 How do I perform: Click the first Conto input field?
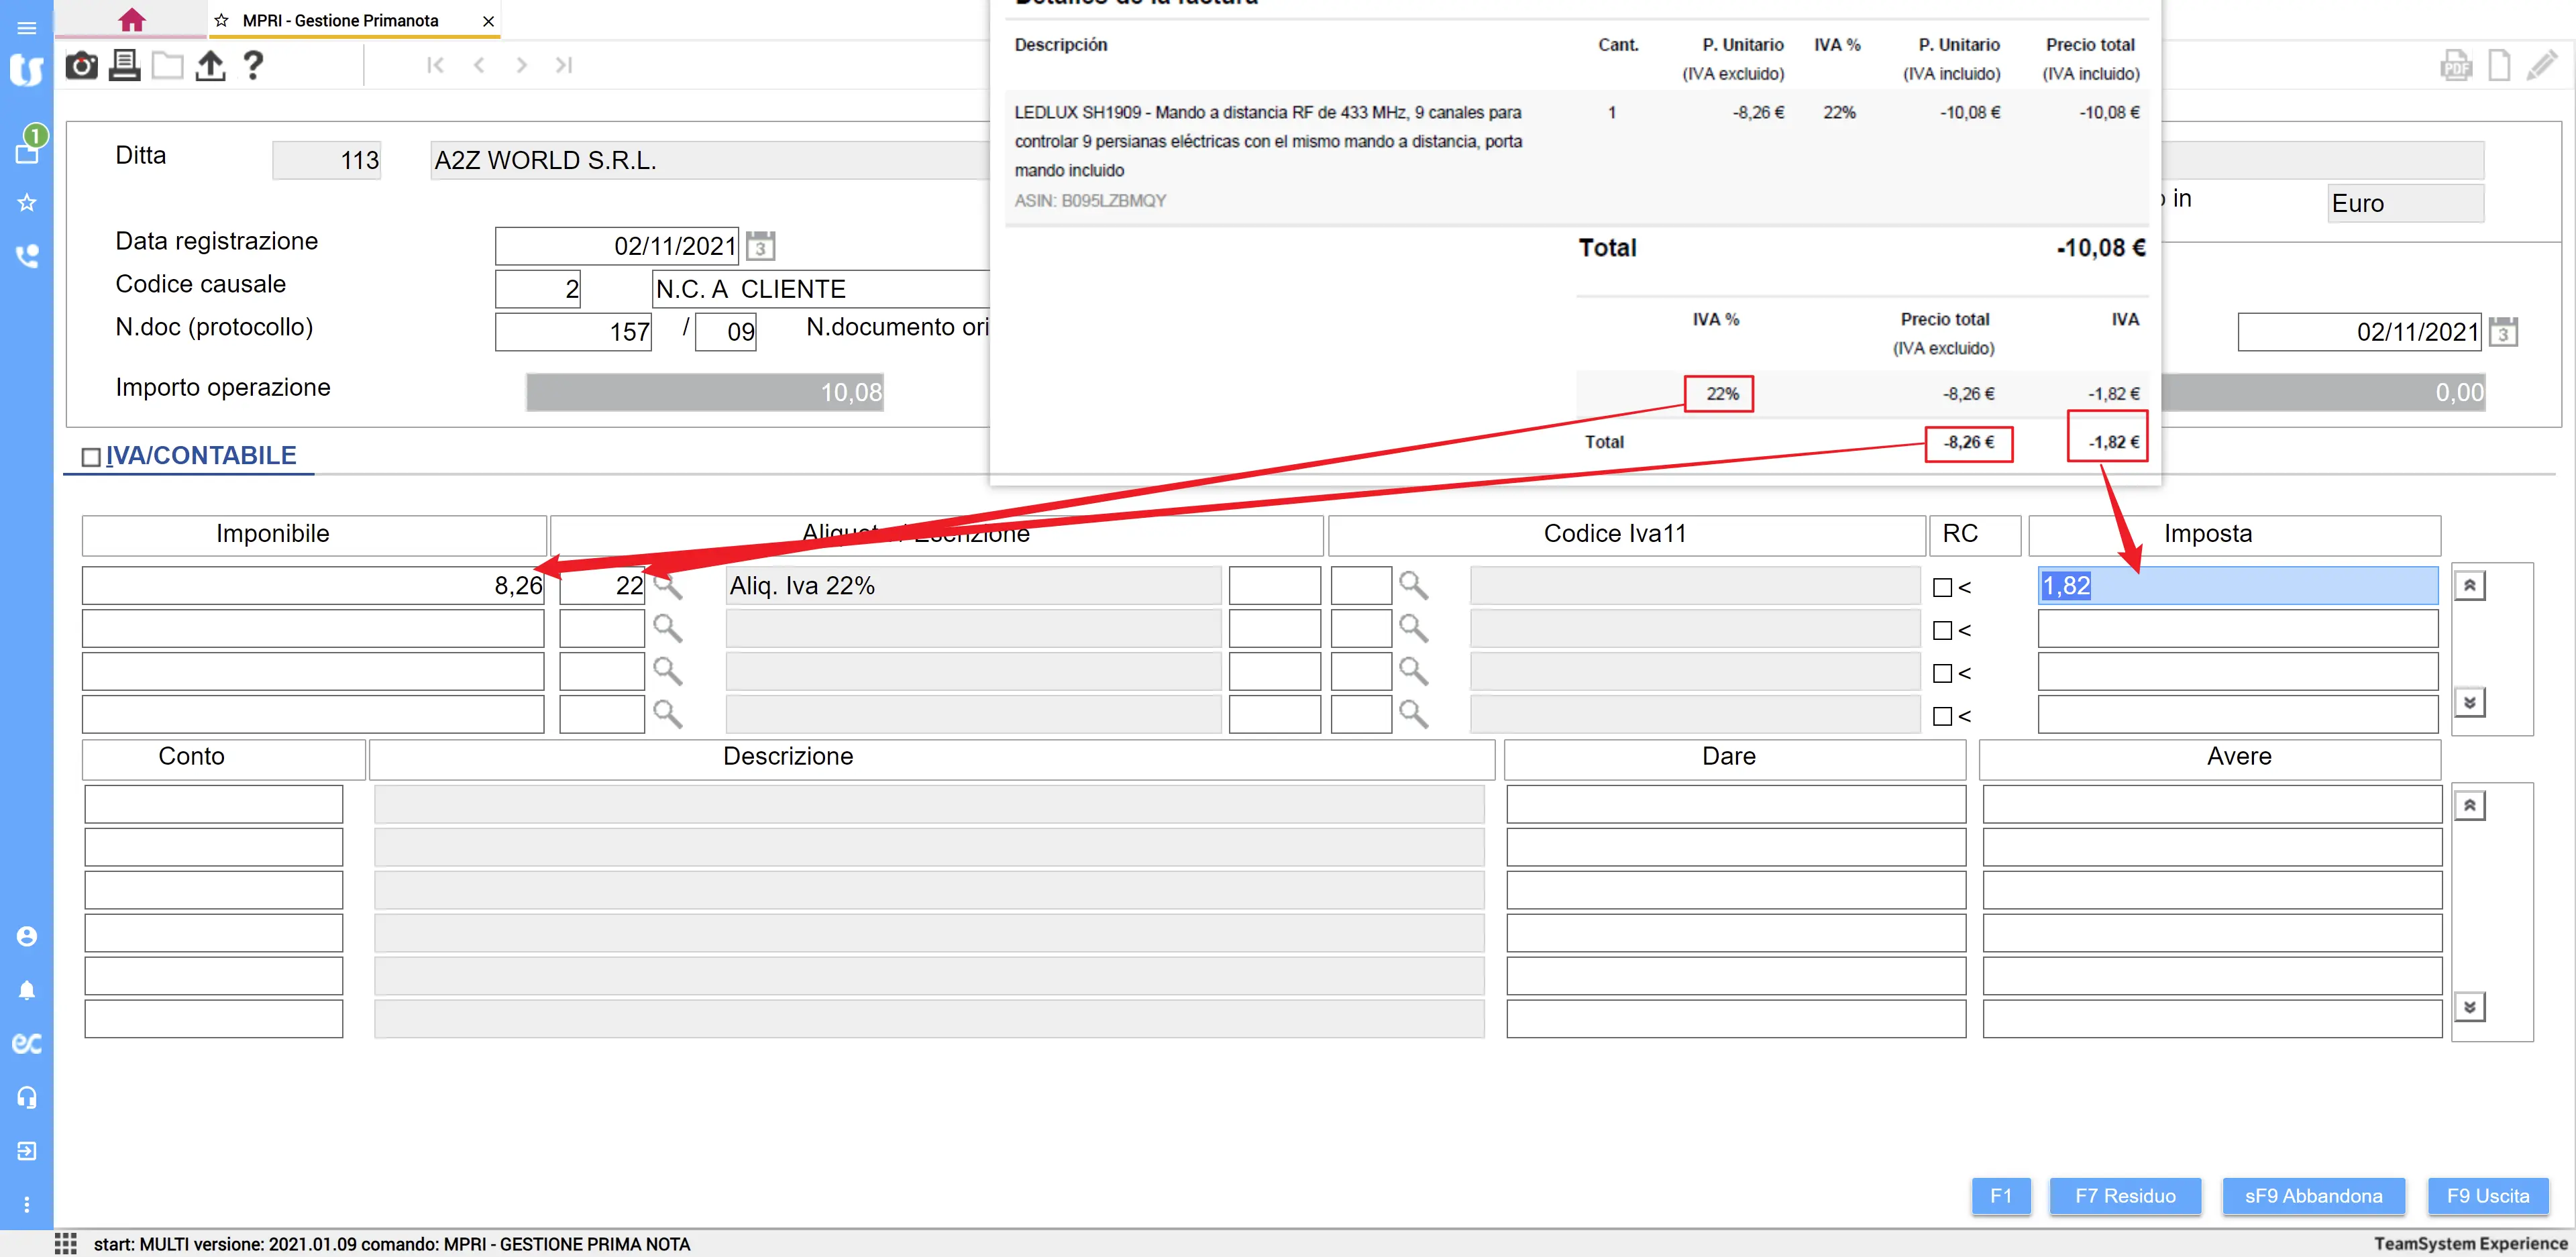coord(213,804)
